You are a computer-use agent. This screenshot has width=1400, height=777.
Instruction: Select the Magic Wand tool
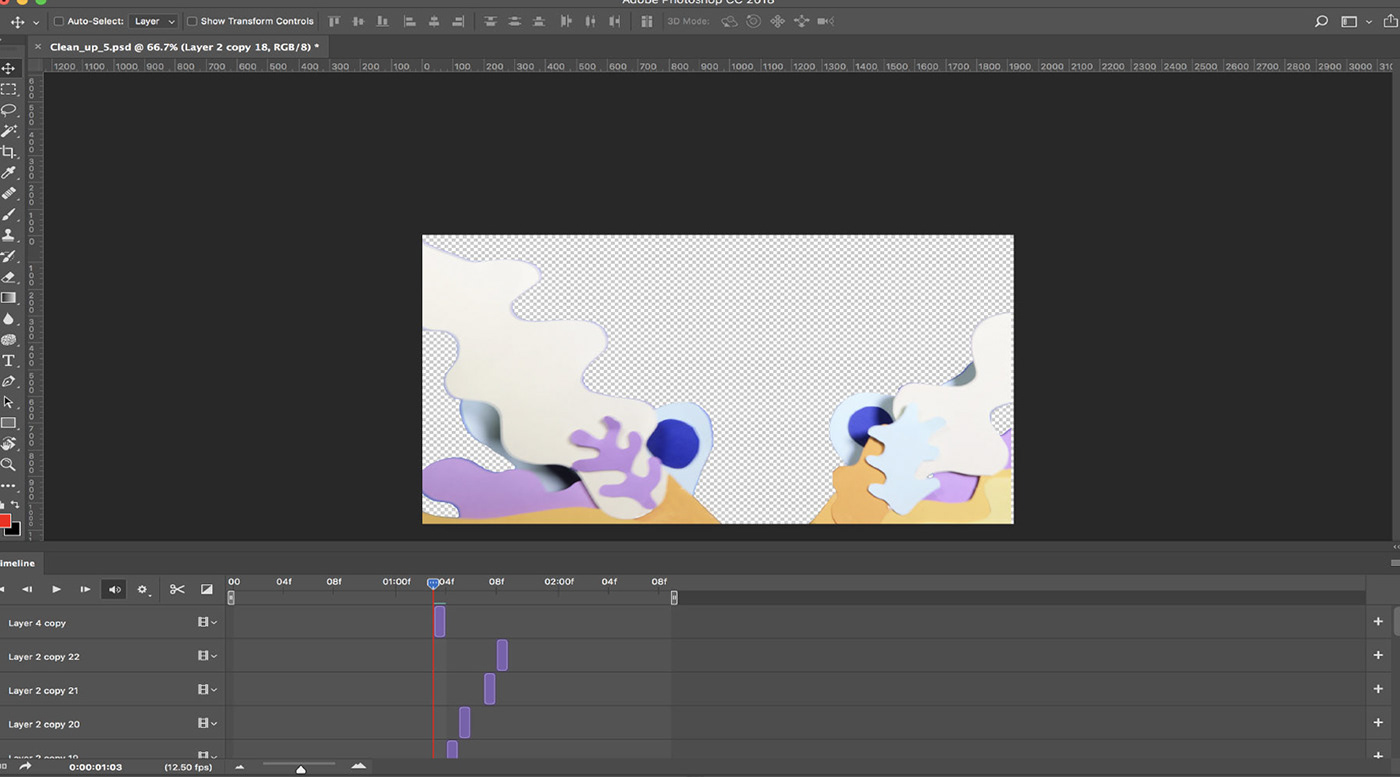[x=8, y=131]
